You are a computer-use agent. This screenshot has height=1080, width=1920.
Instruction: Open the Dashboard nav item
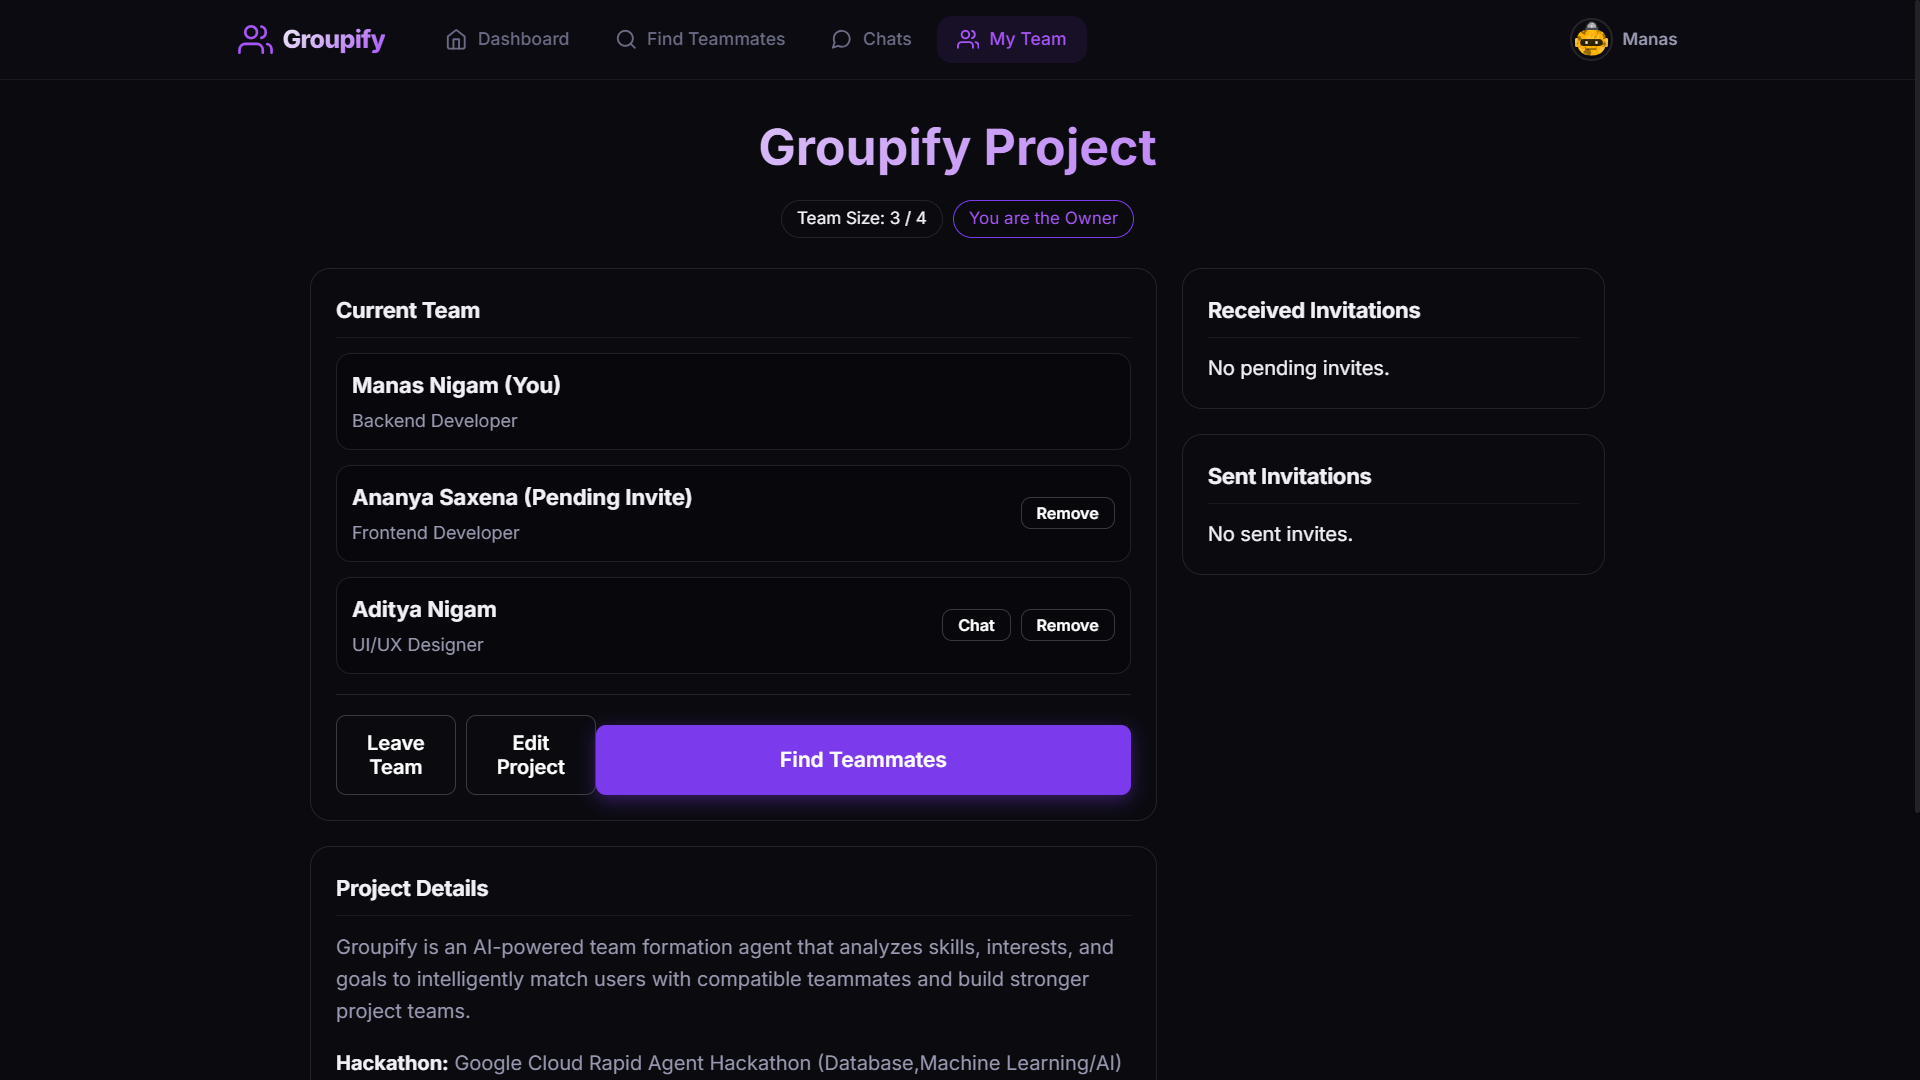tap(507, 39)
